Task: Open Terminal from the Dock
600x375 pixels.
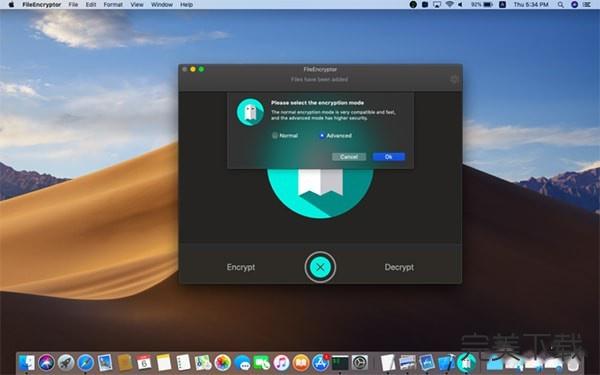Action: point(340,362)
